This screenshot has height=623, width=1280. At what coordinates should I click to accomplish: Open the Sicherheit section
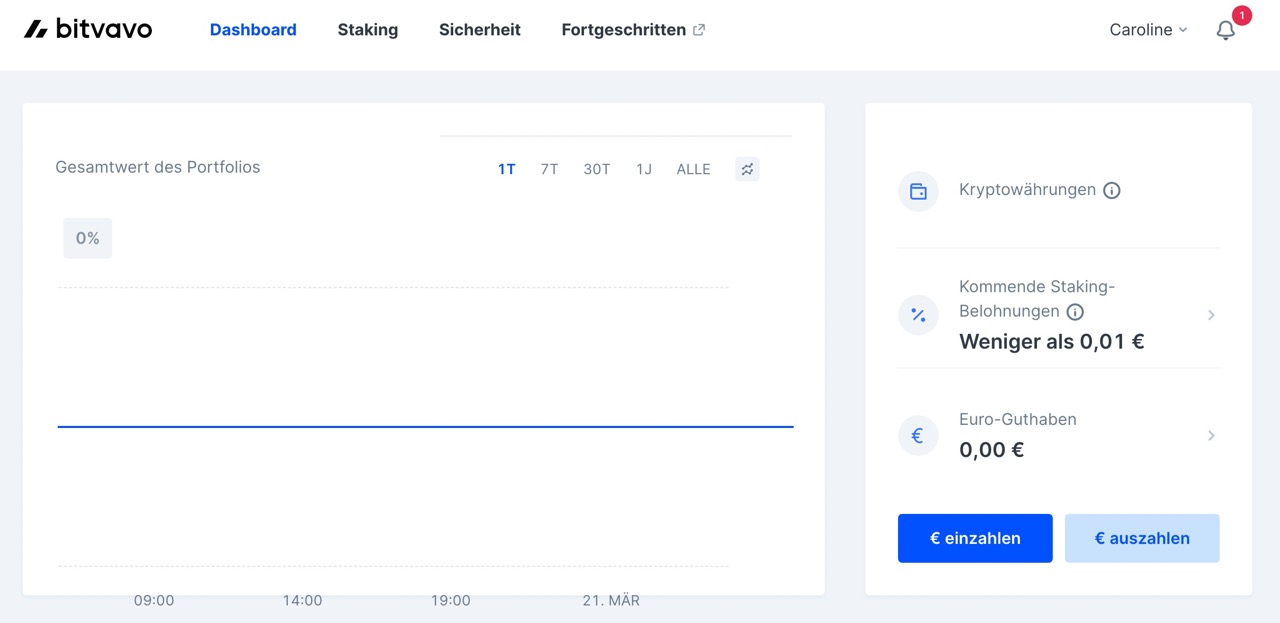[x=480, y=30]
